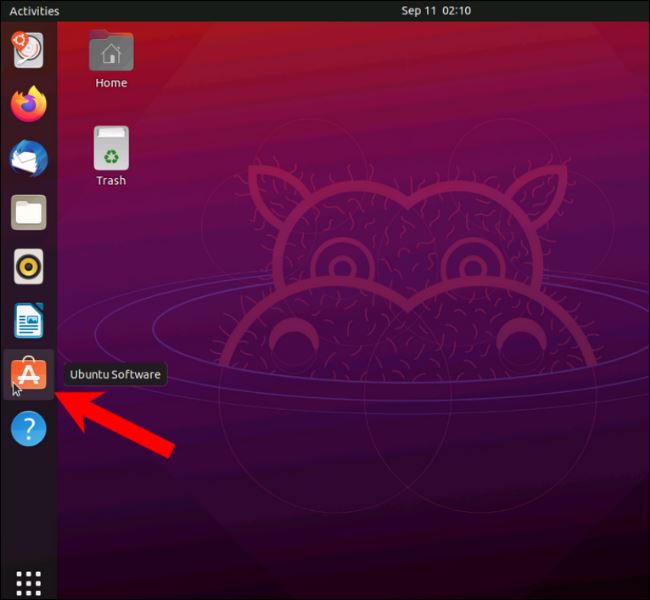
Task: Start Rhythmbox music player from the dock
Action: [28, 267]
